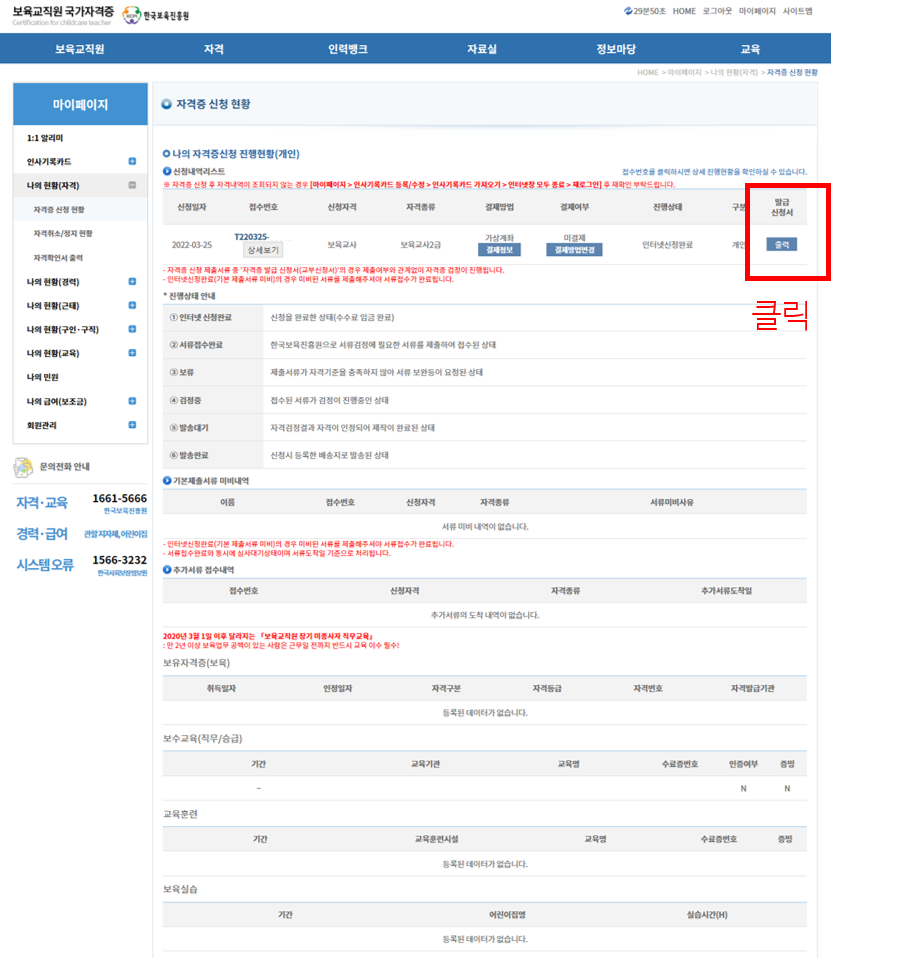The image size is (918, 958).
Task: Go to 정보마당 in the navigation bar
Action: point(615,49)
